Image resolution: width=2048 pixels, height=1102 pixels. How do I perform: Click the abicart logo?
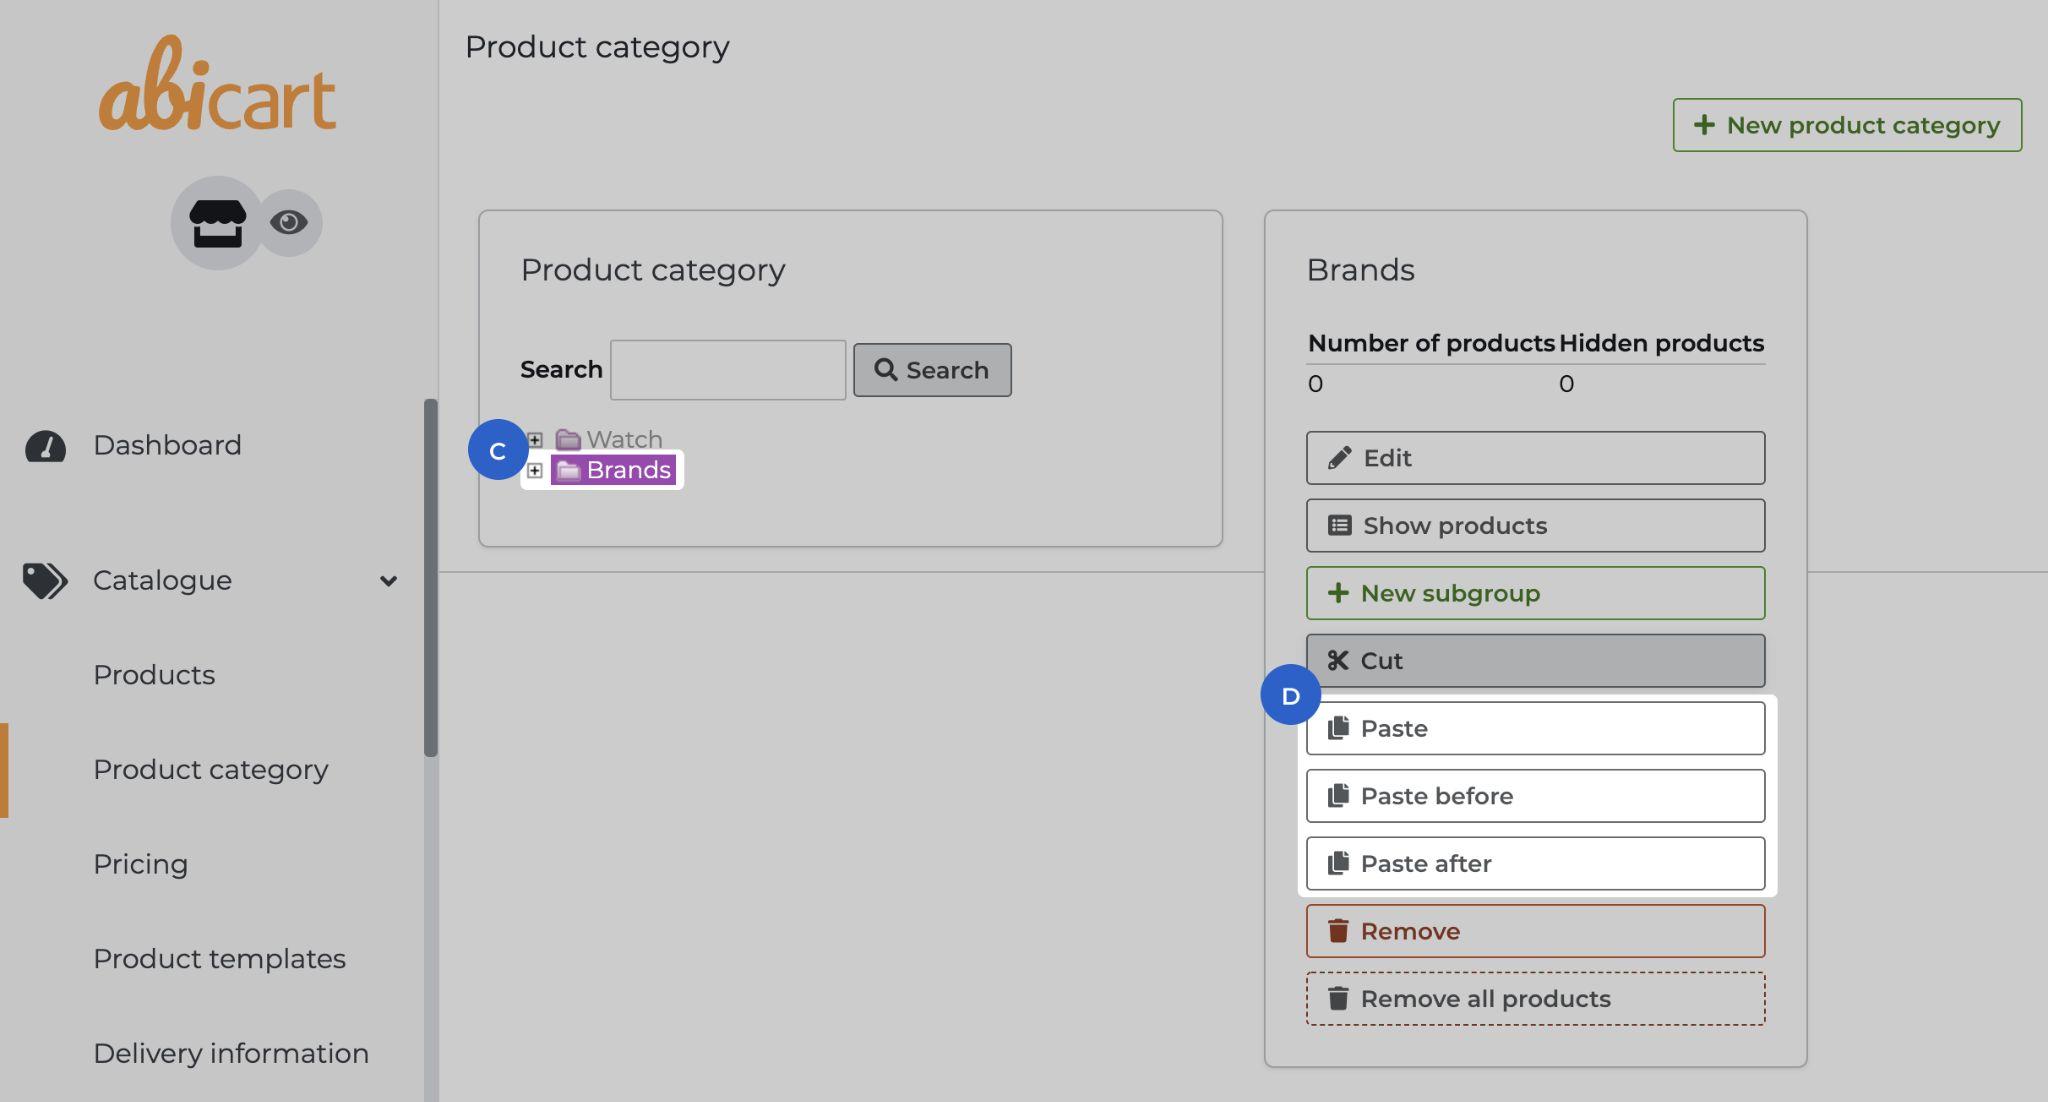click(217, 88)
